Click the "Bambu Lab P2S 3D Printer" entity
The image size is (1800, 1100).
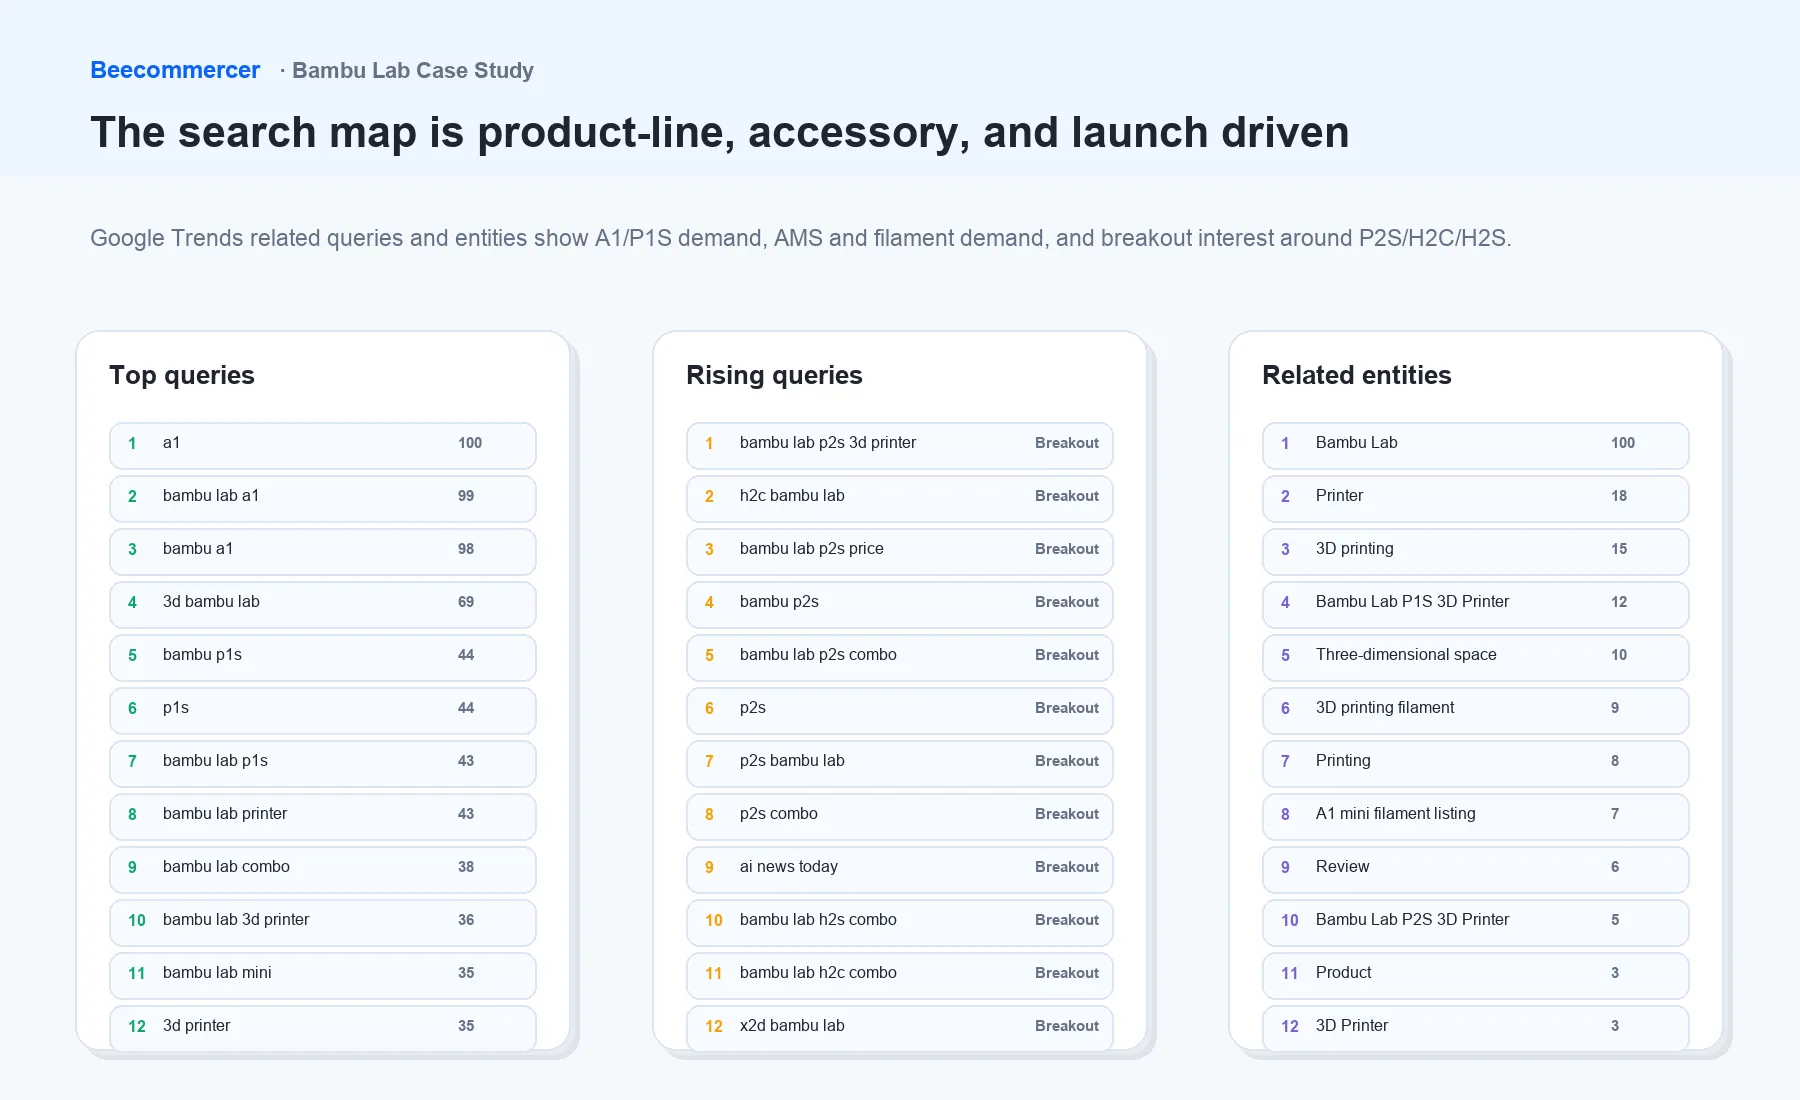(x=1476, y=922)
